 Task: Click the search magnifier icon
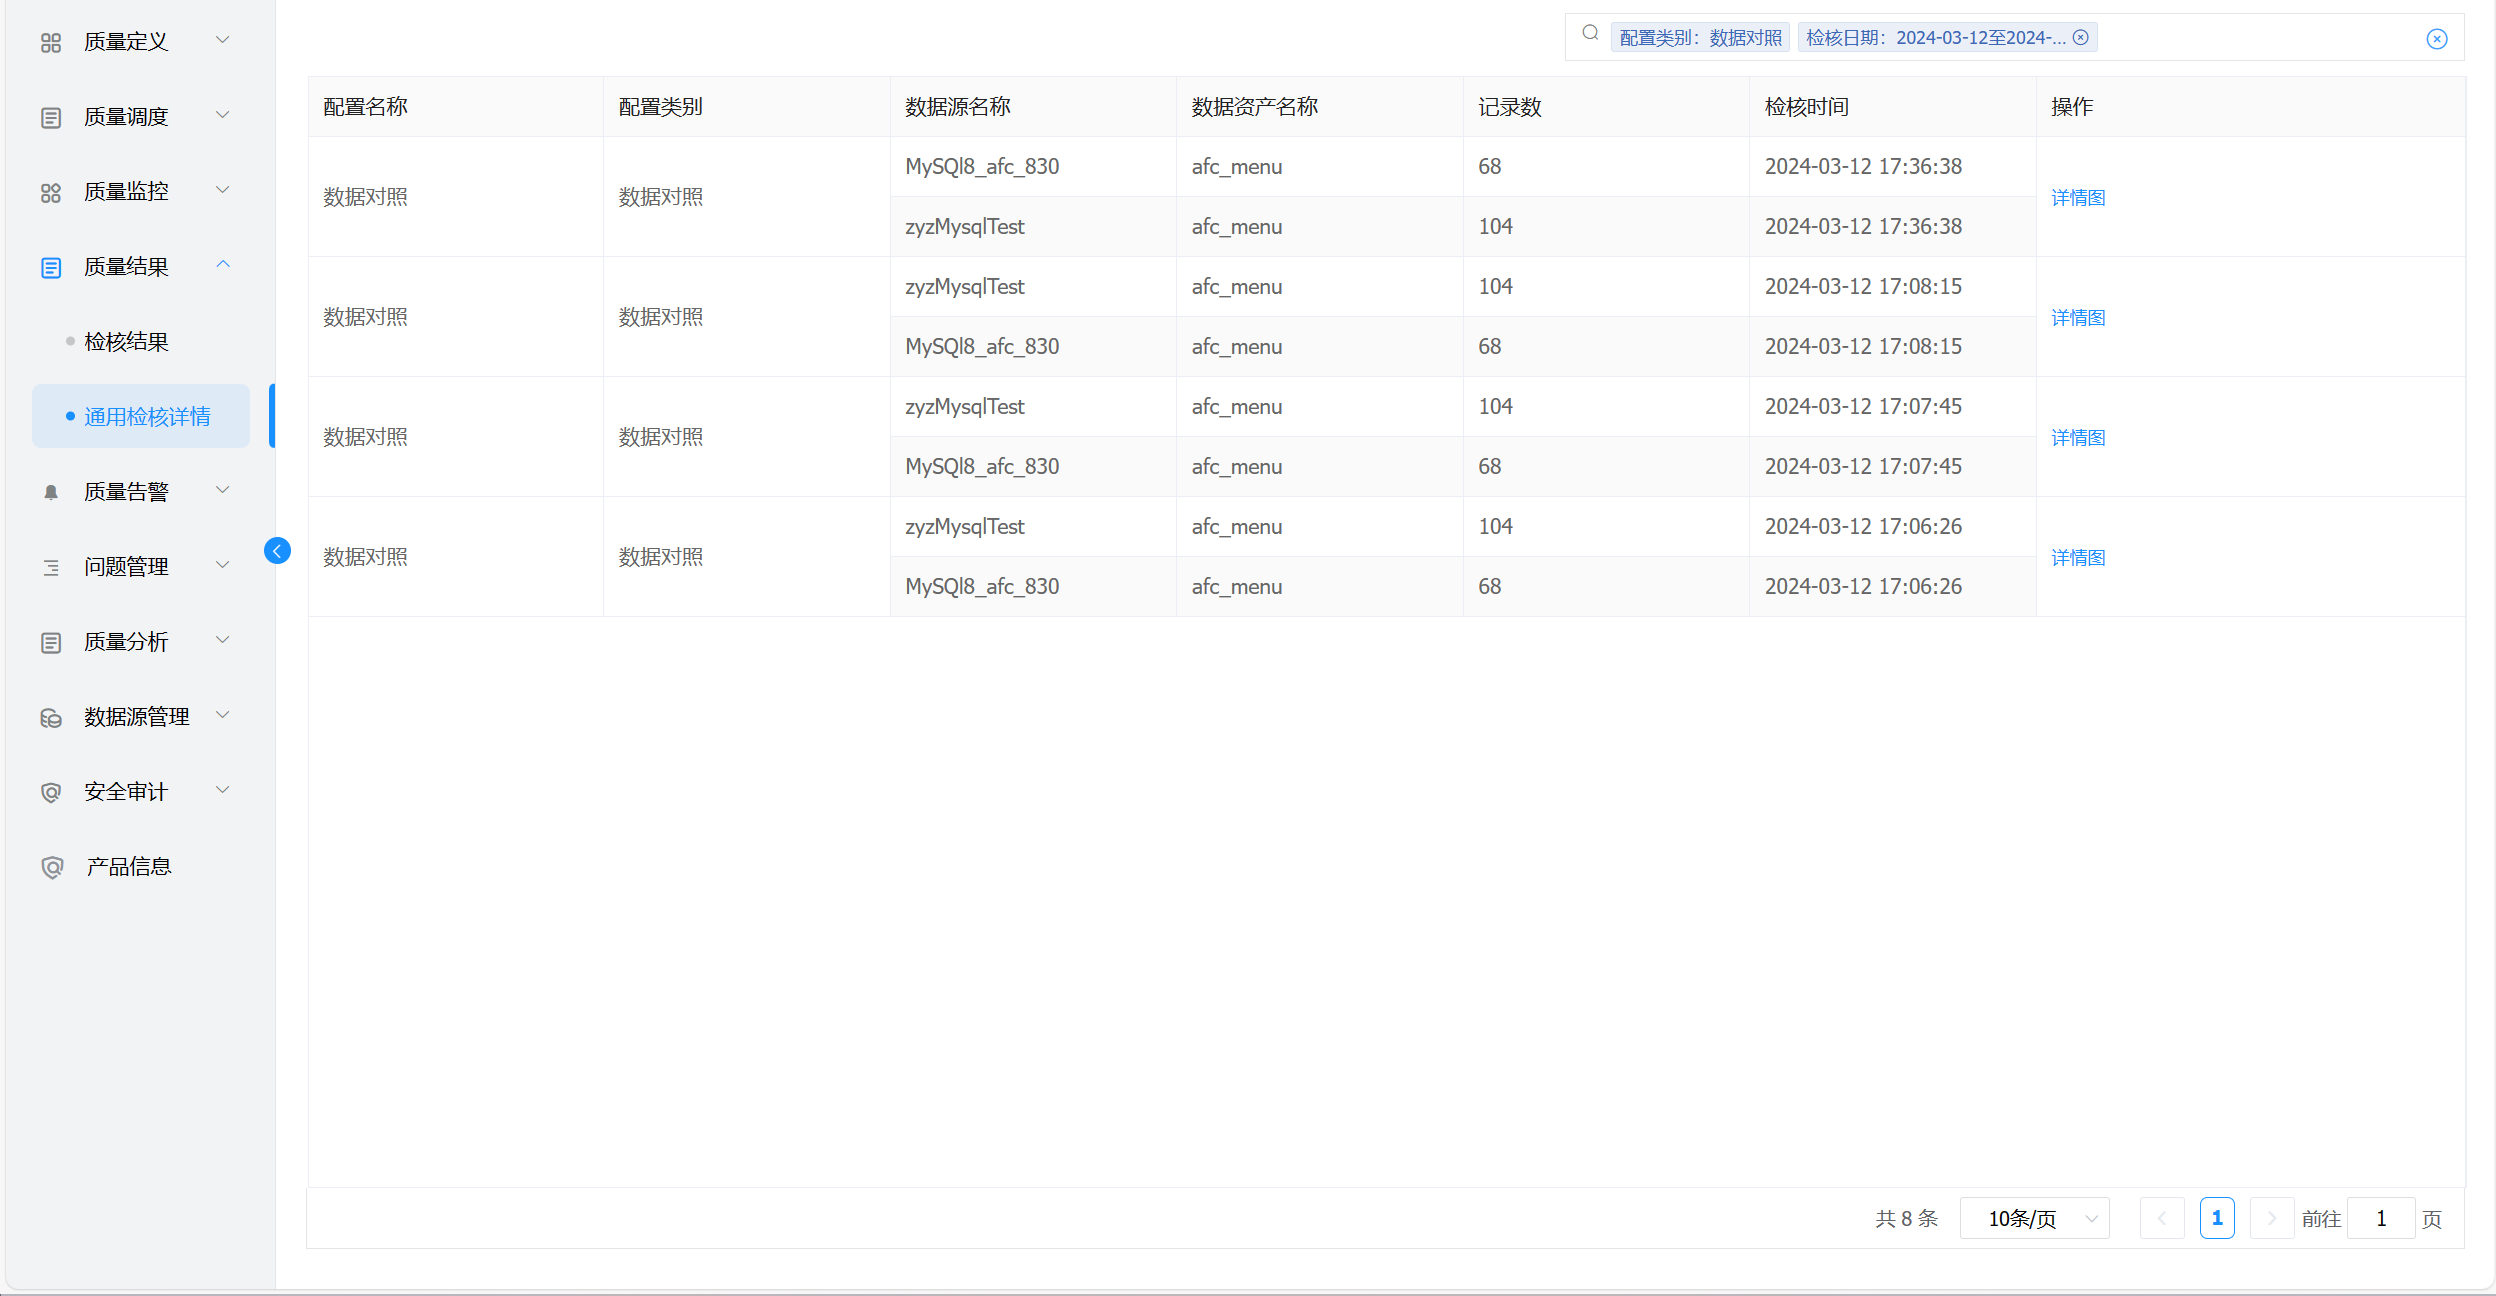click(1590, 33)
